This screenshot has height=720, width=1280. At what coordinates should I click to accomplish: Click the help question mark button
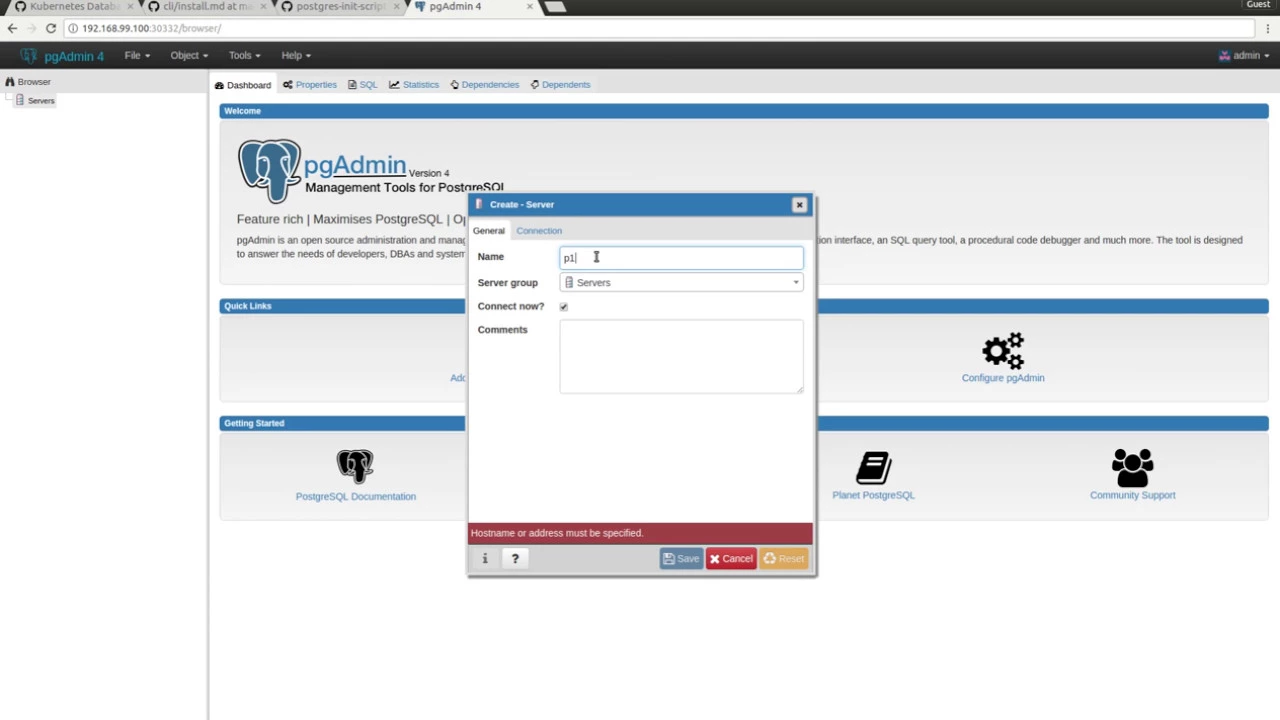515,559
